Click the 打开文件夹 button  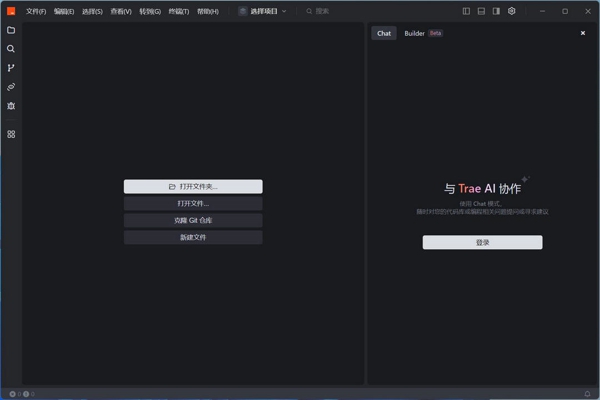193,187
